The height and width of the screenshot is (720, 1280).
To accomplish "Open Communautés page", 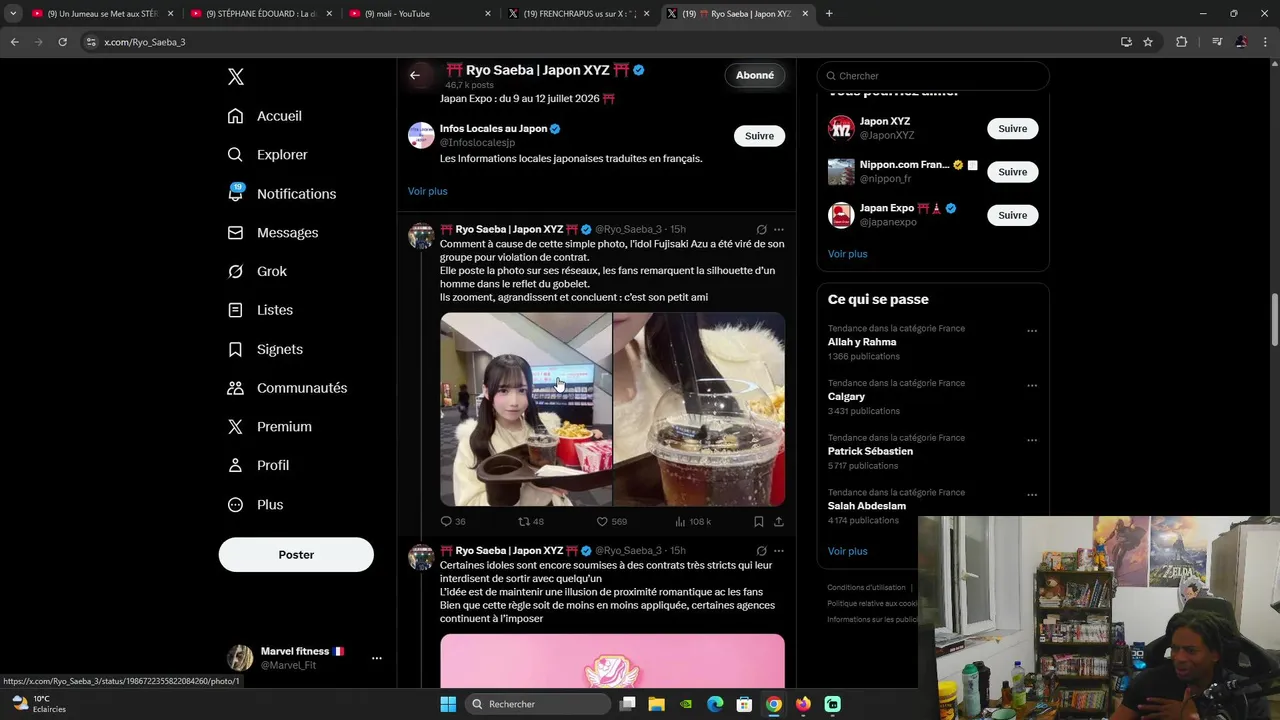I will (287, 388).
